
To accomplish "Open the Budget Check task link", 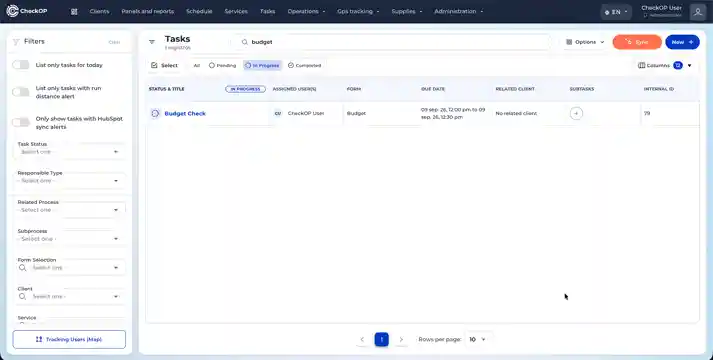I will 185,114.
